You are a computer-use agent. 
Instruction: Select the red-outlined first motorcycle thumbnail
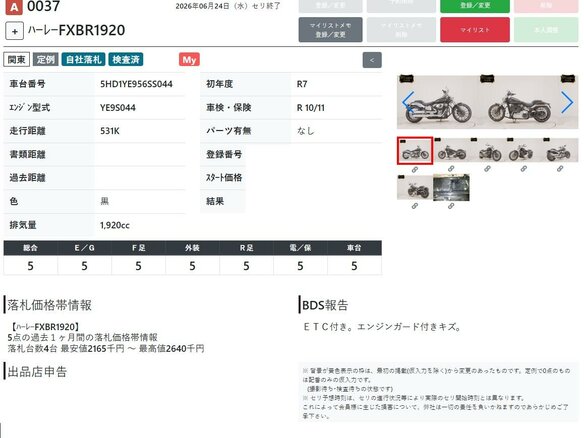click(x=415, y=150)
